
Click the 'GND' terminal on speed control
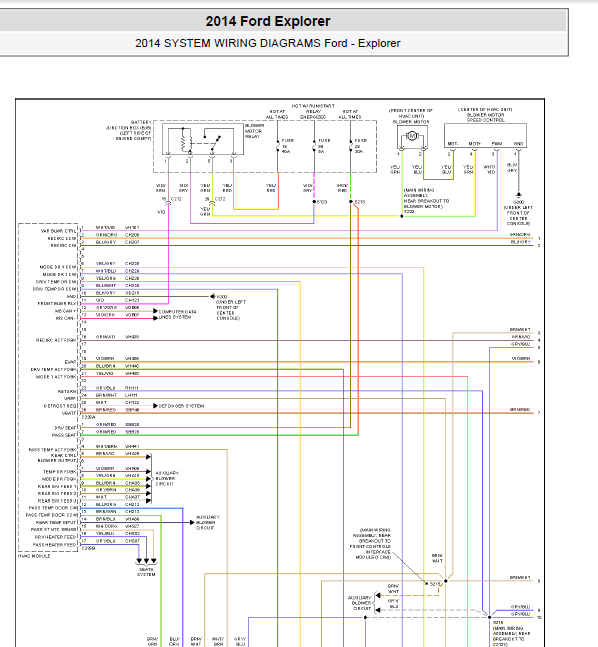[x=518, y=144]
